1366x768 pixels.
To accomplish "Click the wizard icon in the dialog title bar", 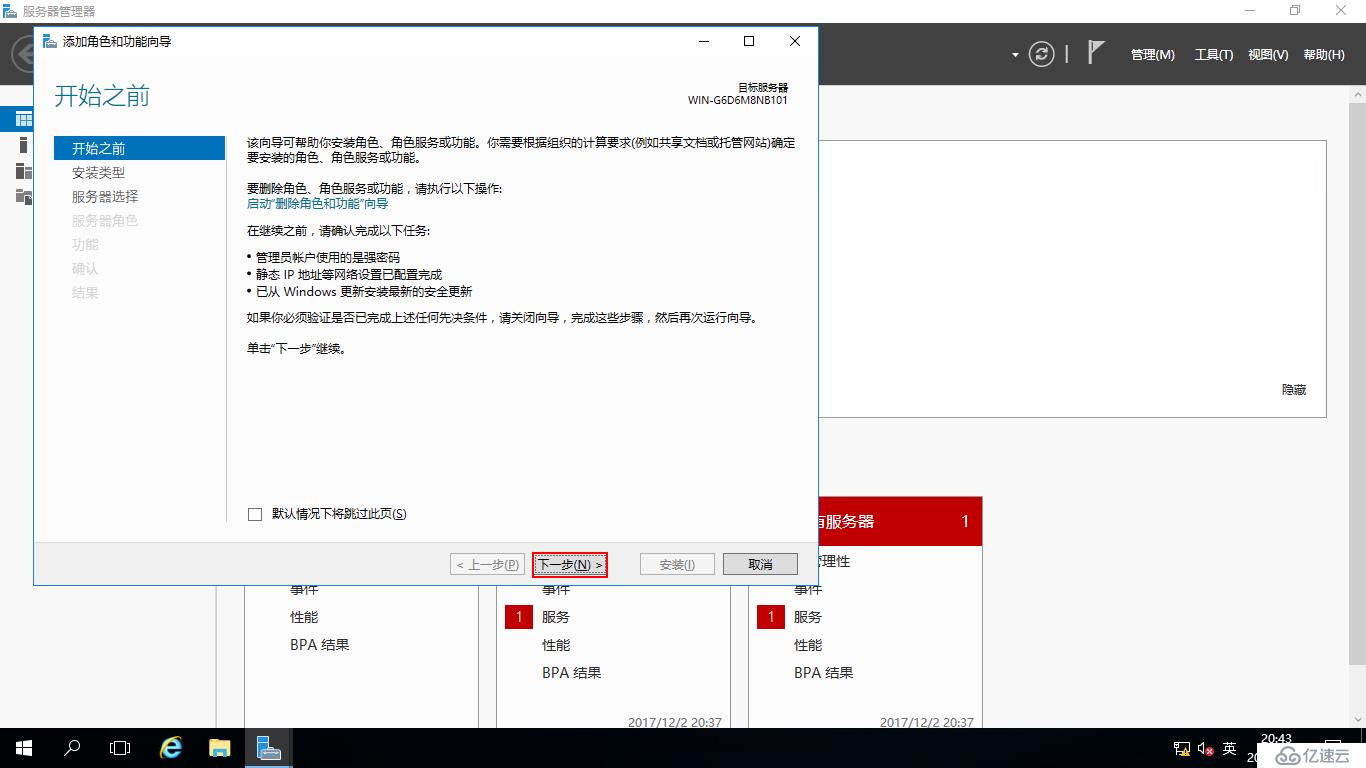I will [49, 41].
